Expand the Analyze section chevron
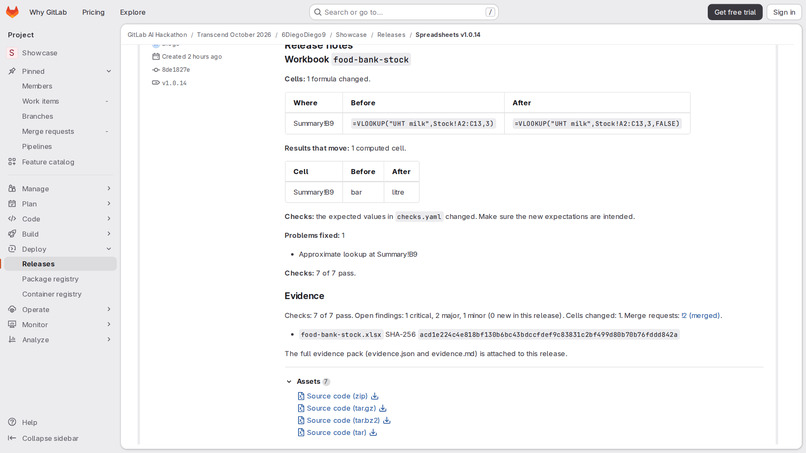The height and width of the screenshot is (453, 806). 108,340
